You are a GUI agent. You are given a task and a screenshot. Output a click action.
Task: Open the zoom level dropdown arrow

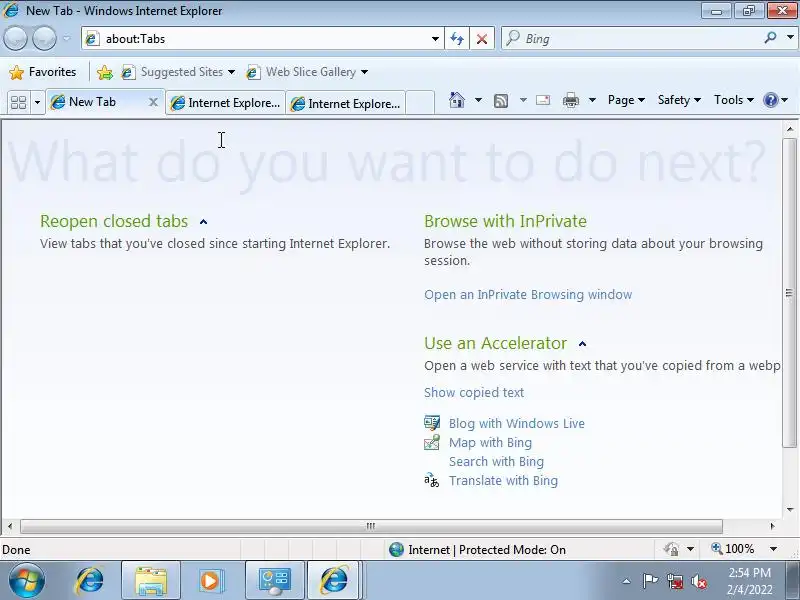tap(773, 549)
